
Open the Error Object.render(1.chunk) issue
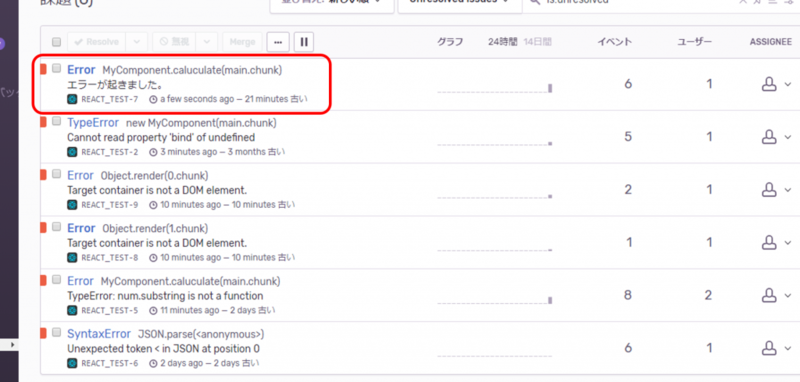pos(81,228)
